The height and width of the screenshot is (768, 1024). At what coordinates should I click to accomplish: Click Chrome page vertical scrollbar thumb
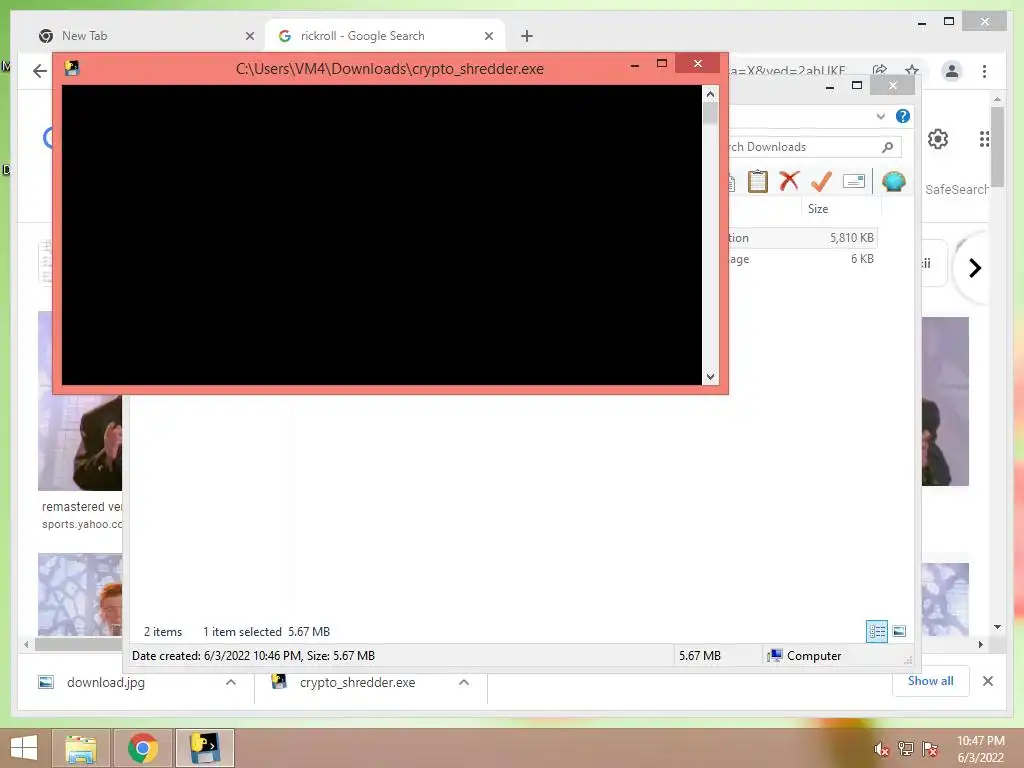coord(997,147)
